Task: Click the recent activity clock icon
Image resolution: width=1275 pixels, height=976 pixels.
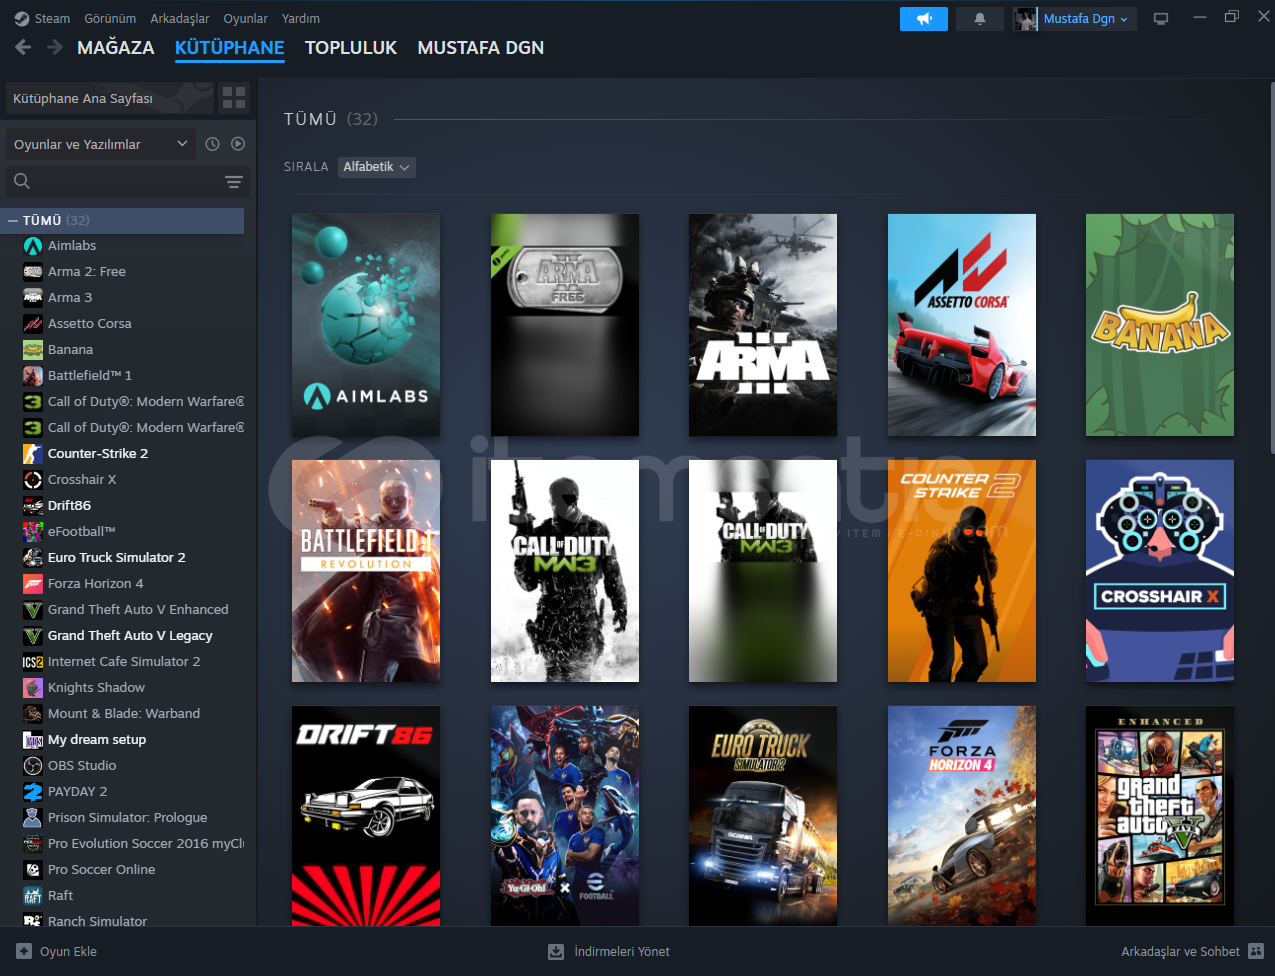Action: point(212,144)
